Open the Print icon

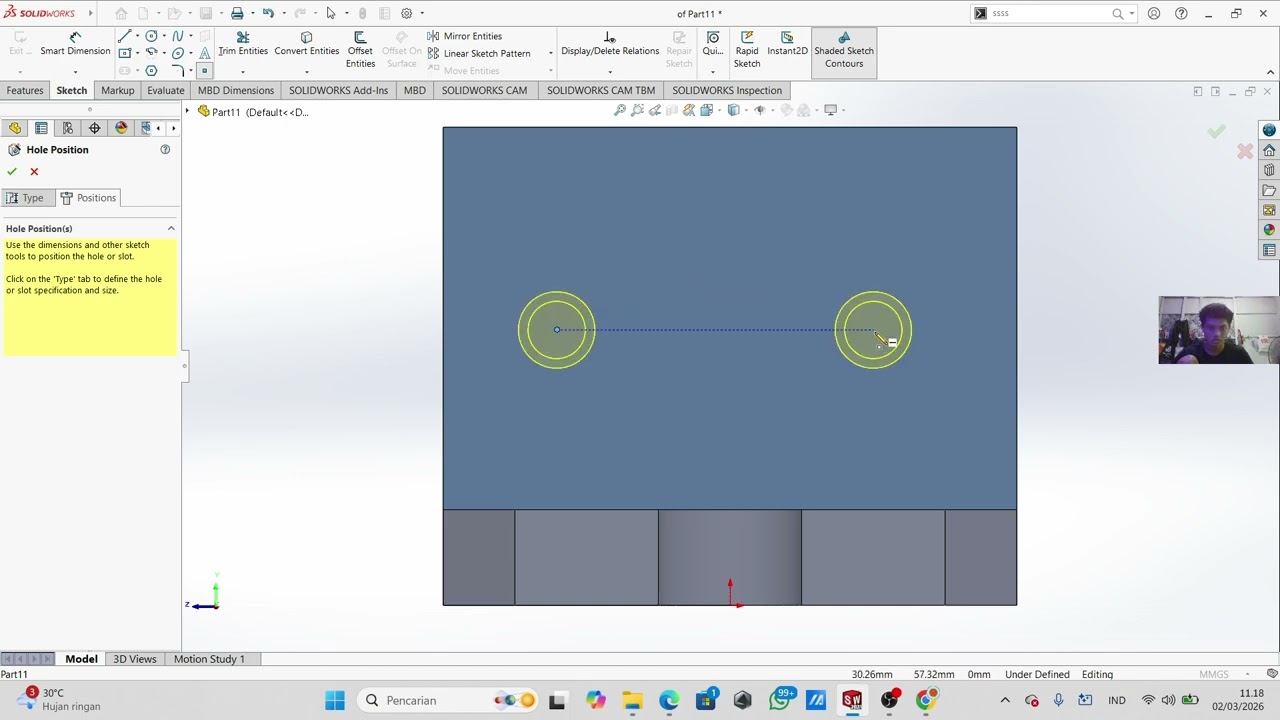[x=237, y=13]
